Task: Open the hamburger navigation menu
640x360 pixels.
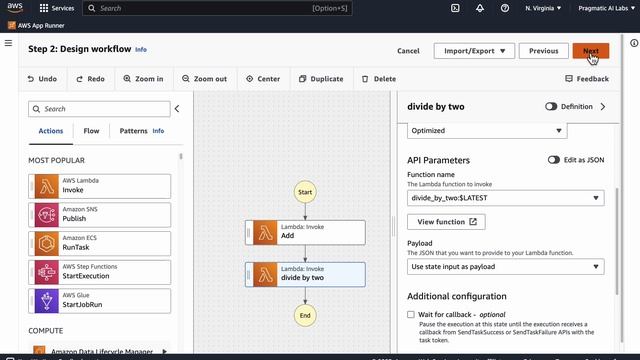Action: (x=8, y=43)
